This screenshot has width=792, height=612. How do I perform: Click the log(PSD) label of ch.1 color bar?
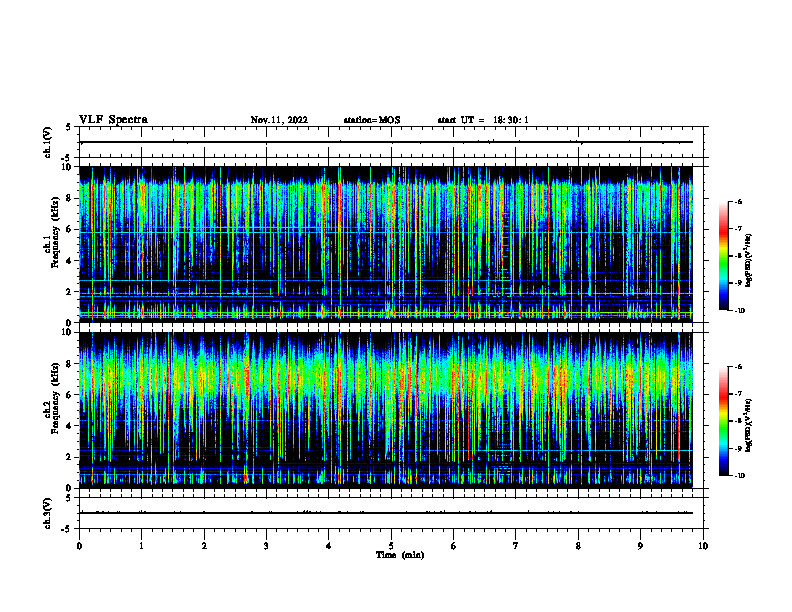pyautogui.click(x=749, y=261)
